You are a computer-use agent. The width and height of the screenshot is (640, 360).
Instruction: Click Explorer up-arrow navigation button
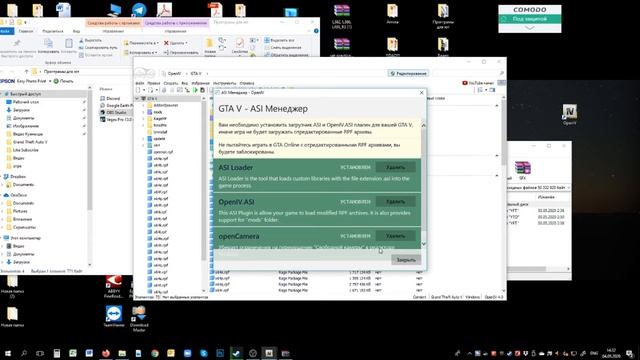(27, 71)
